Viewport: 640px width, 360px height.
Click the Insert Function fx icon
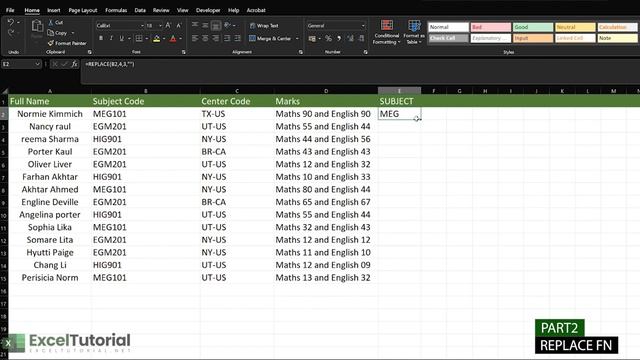coord(75,64)
